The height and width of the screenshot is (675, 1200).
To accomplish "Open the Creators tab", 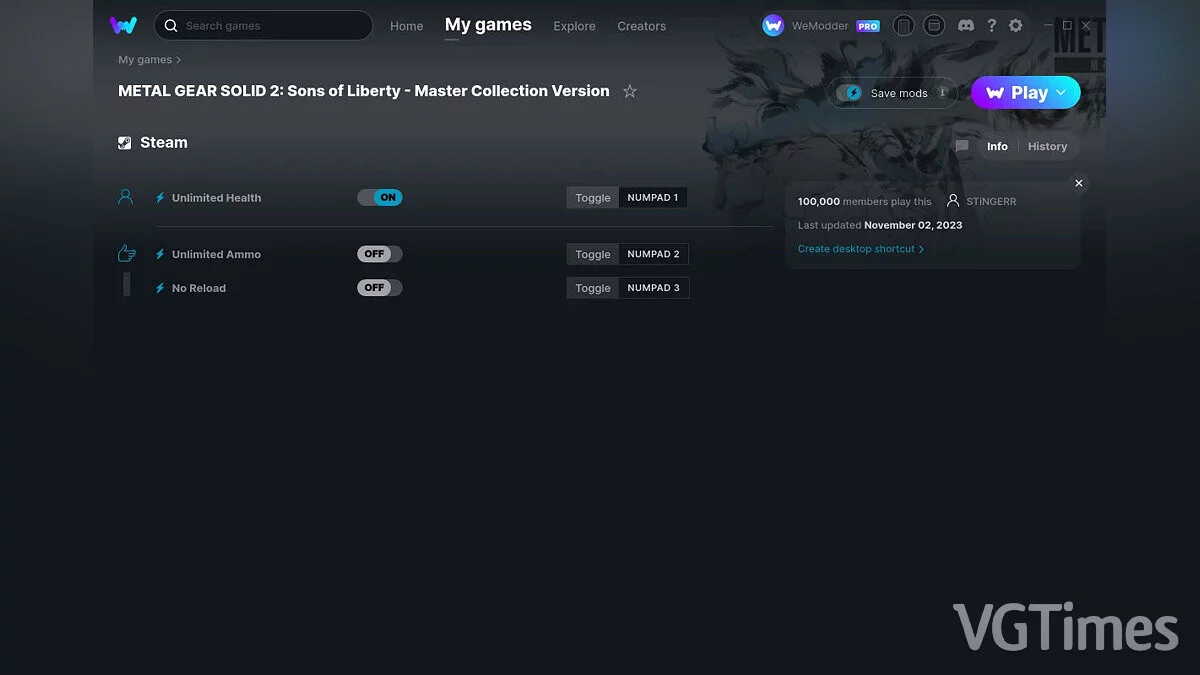I will (x=641, y=26).
